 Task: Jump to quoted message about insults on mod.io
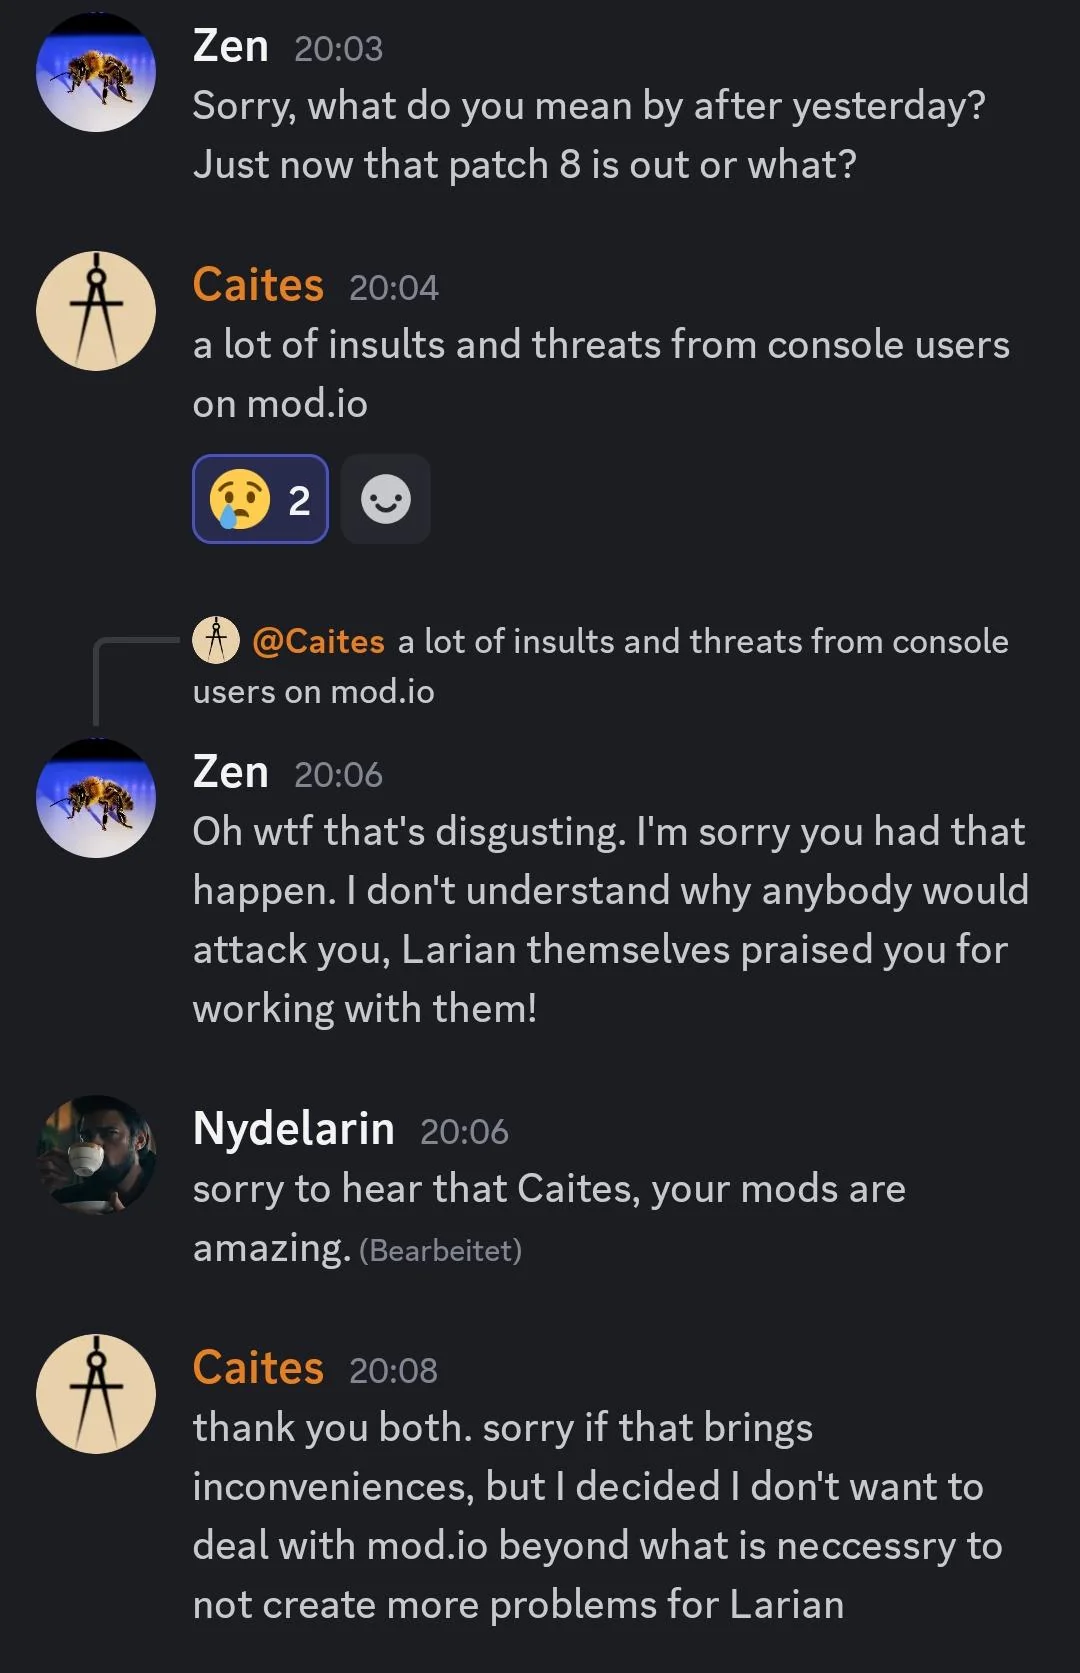700,642
